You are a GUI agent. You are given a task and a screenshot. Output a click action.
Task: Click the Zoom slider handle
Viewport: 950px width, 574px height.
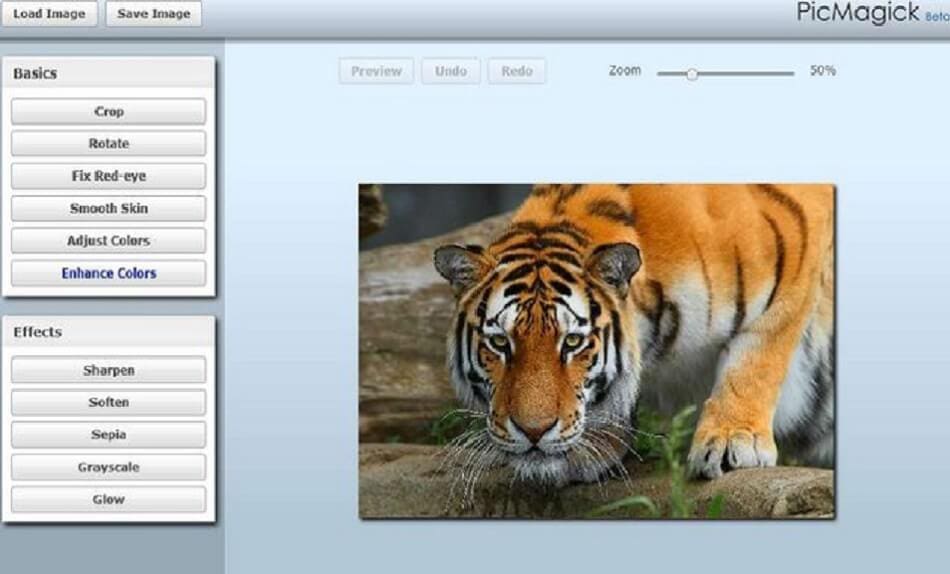pos(691,73)
